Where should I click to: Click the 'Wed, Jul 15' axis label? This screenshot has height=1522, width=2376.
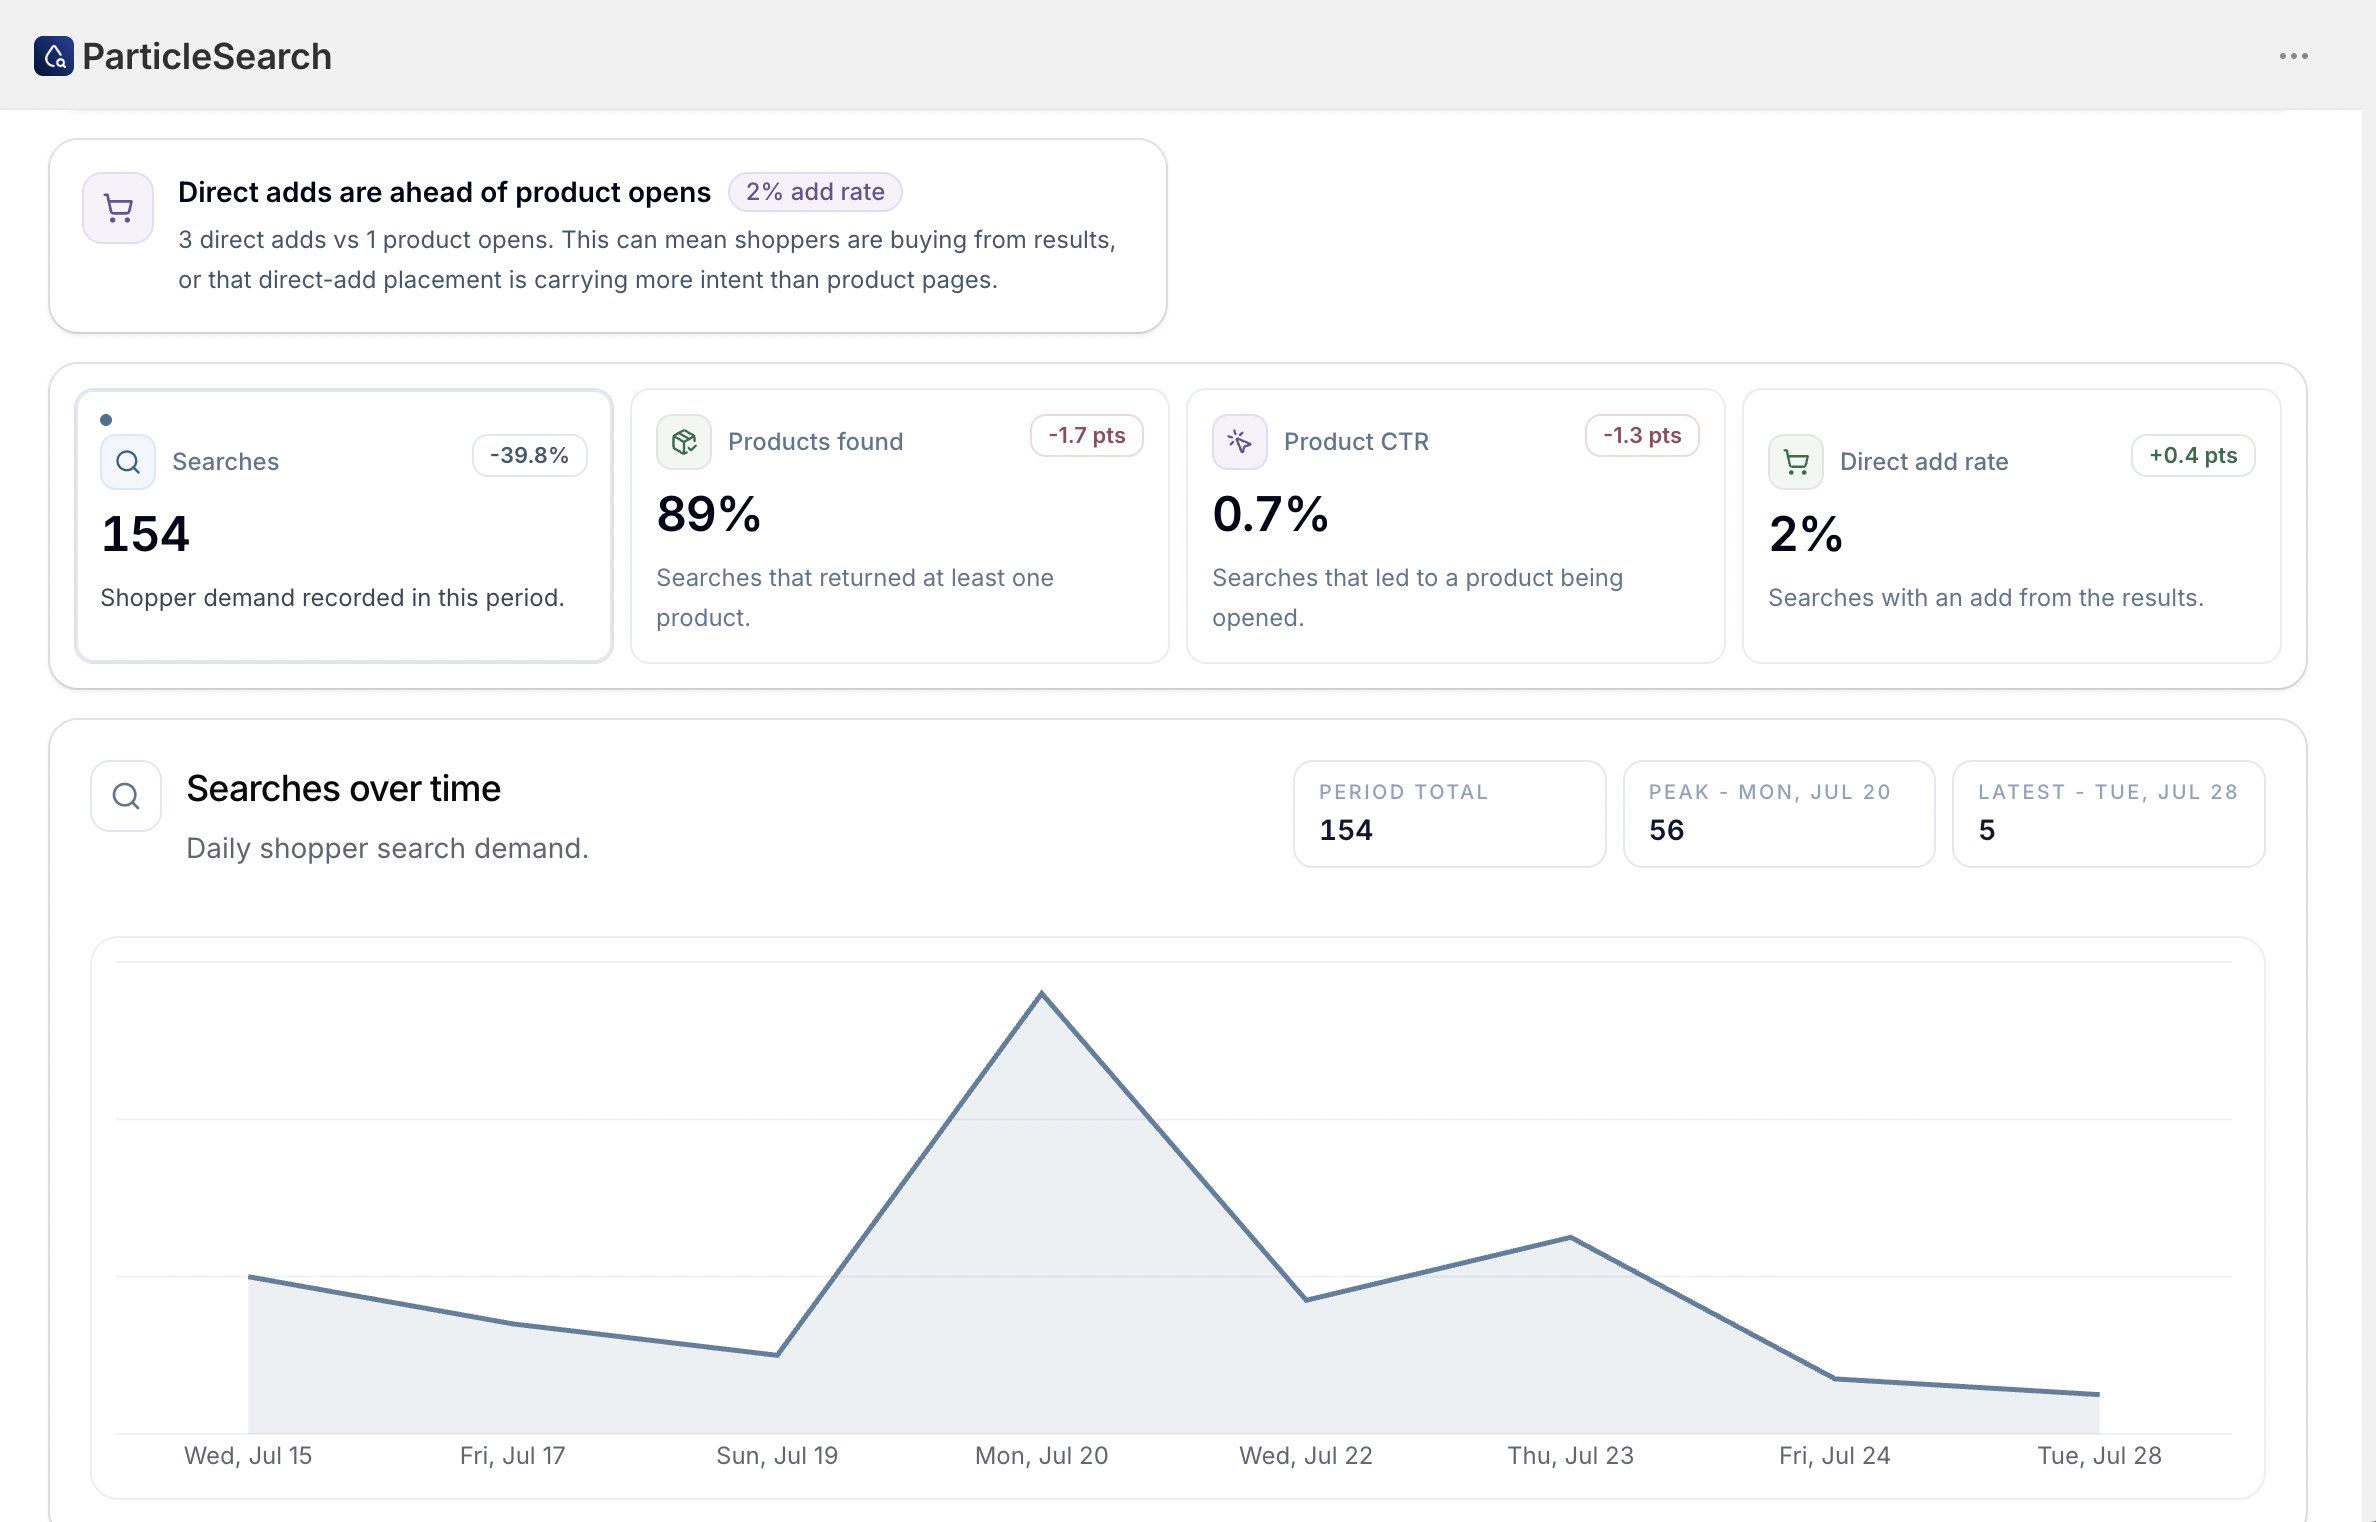[248, 1456]
